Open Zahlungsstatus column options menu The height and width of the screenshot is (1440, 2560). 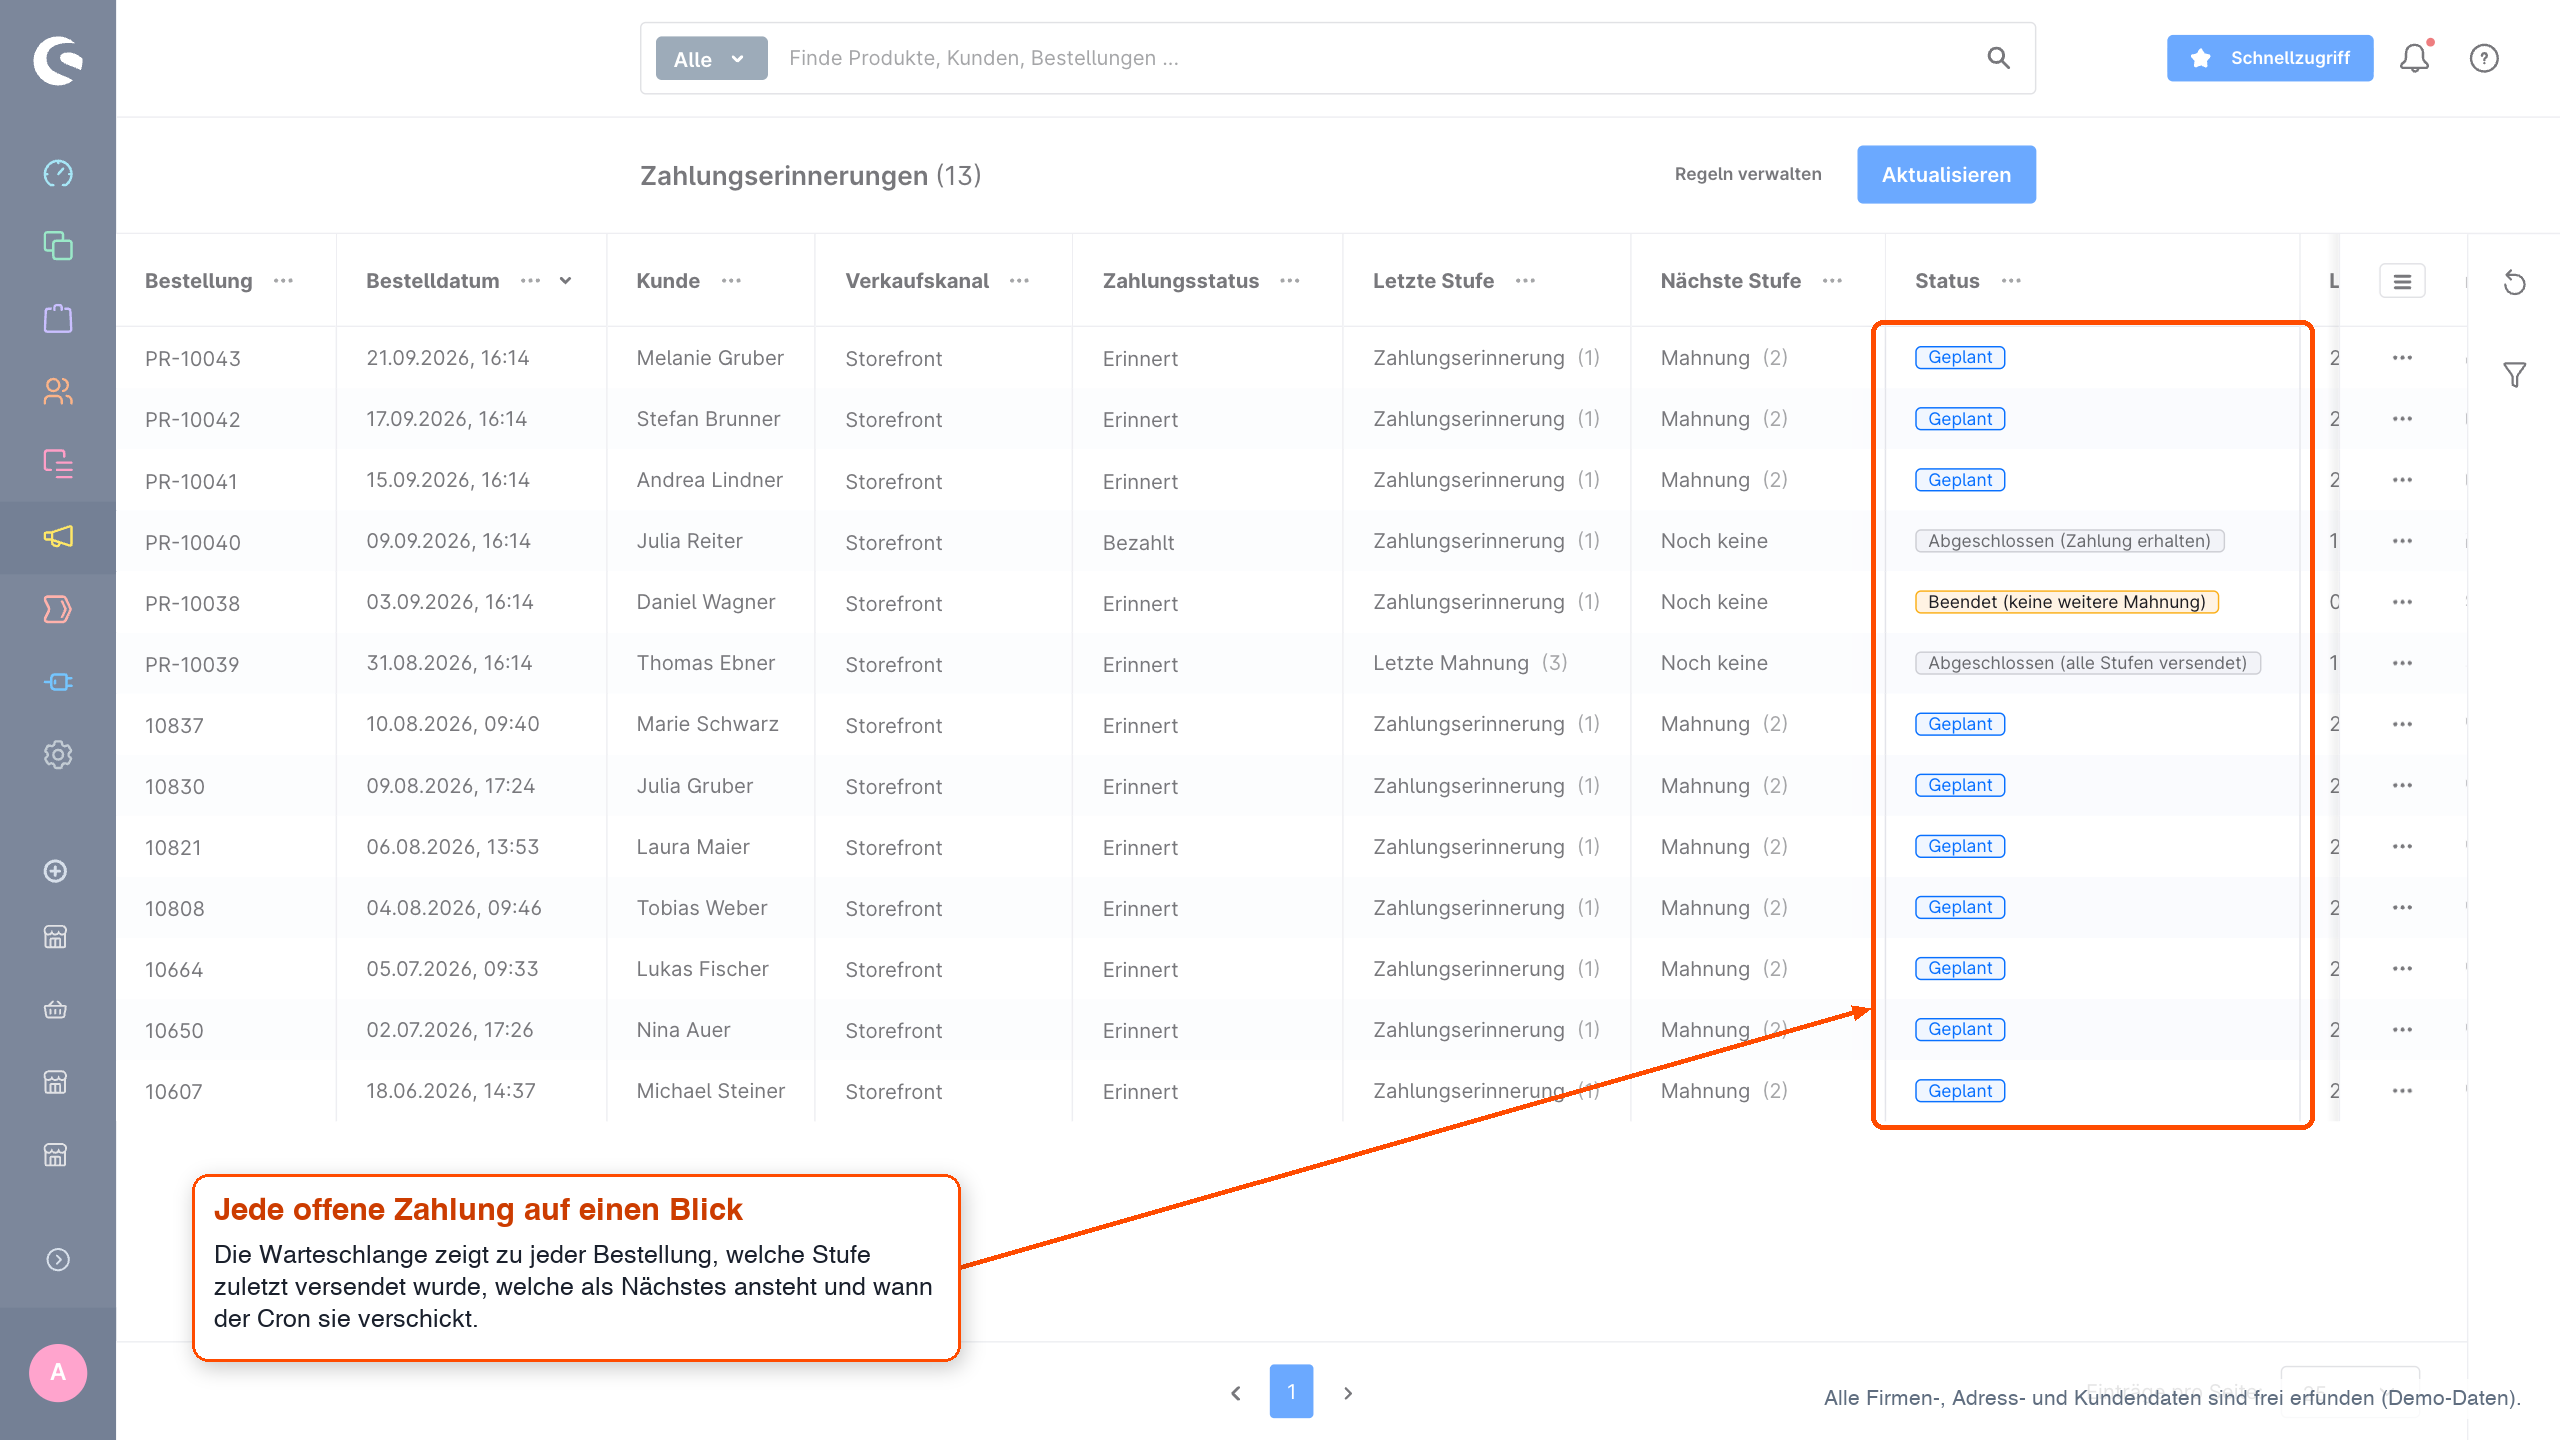1290,281
